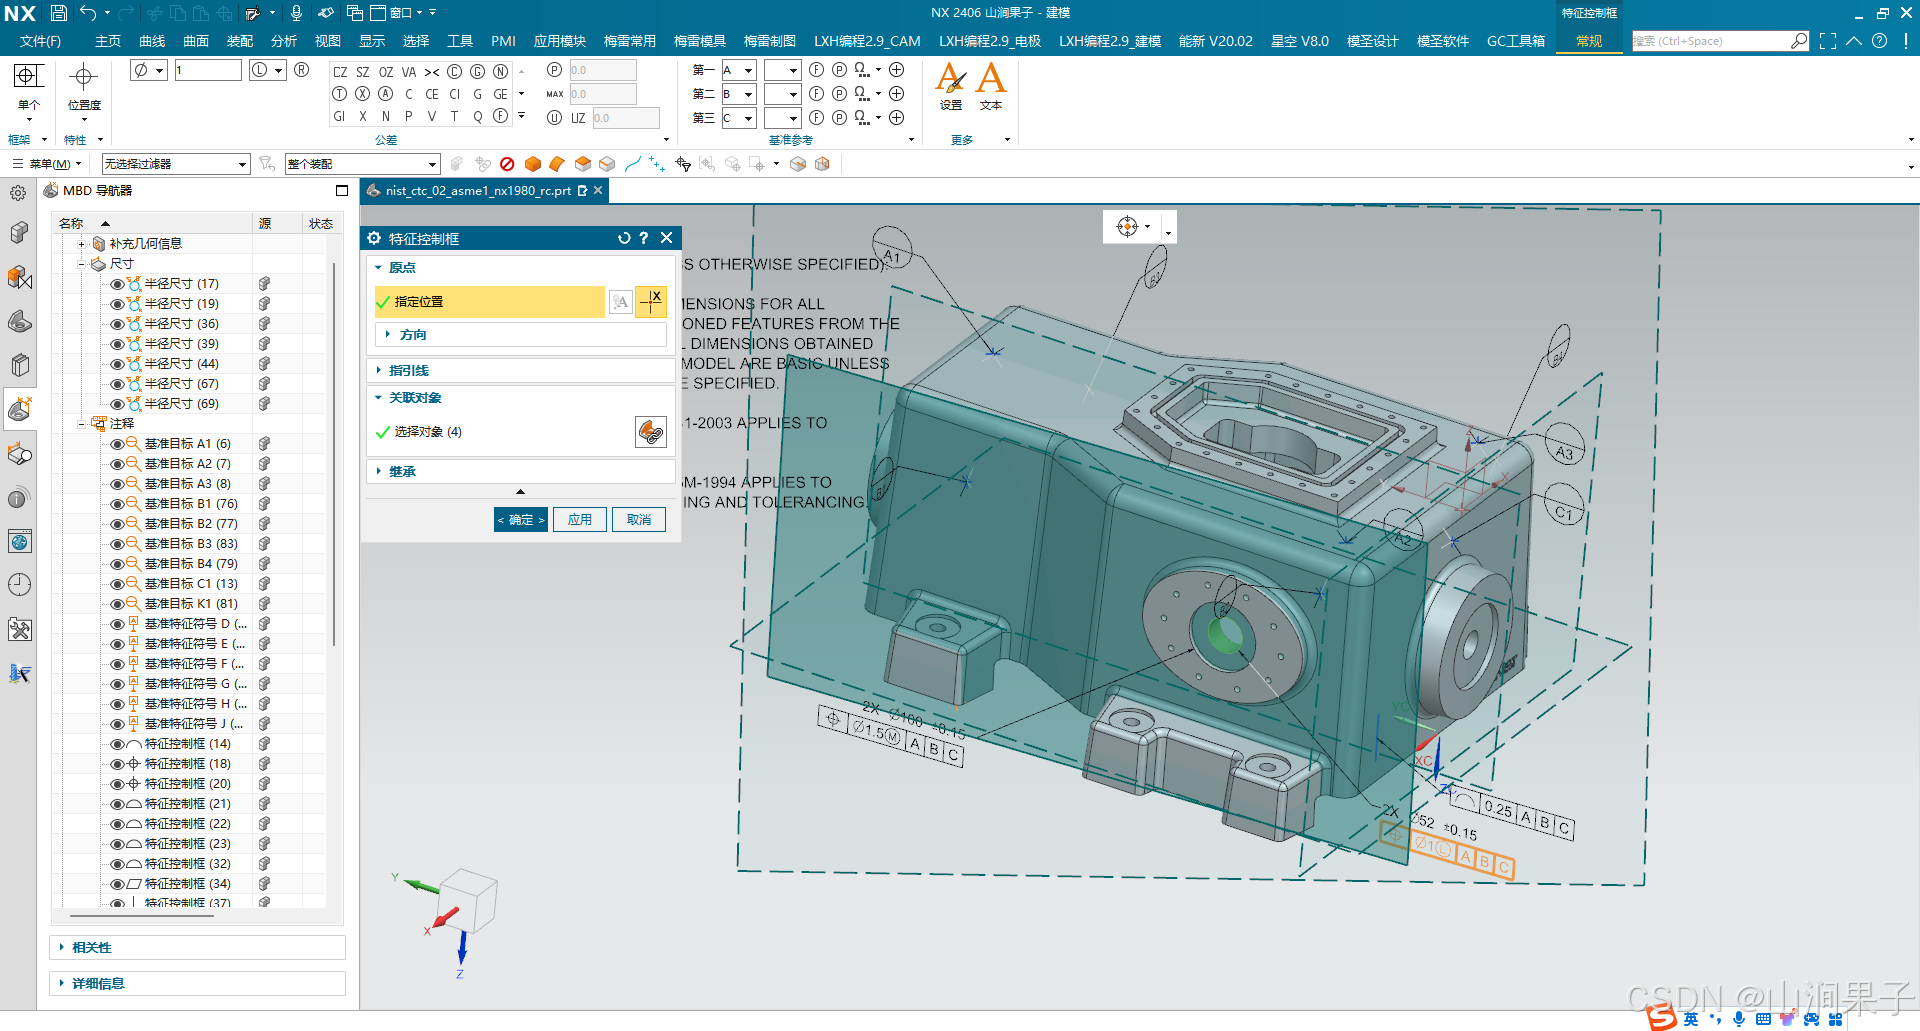Screen dimensions: 1920x1031
Task: Insert the circled X modifier symbol
Action: (362, 94)
